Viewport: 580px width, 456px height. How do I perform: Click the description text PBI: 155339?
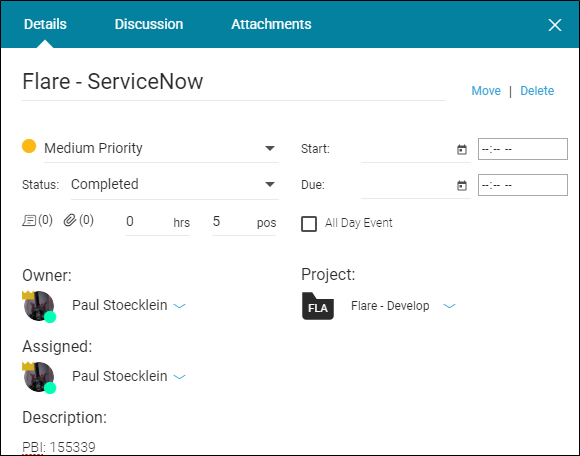point(59,447)
